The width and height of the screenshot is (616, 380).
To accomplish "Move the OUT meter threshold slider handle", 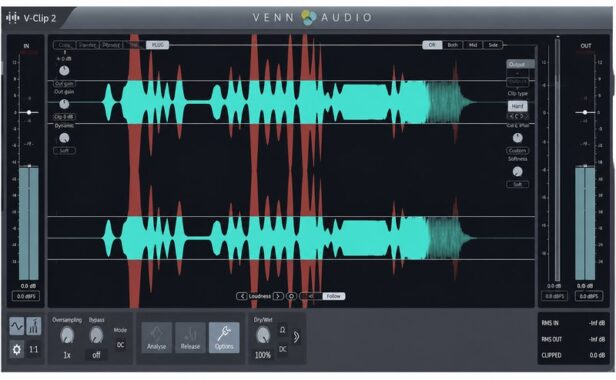I will (585, 112).
